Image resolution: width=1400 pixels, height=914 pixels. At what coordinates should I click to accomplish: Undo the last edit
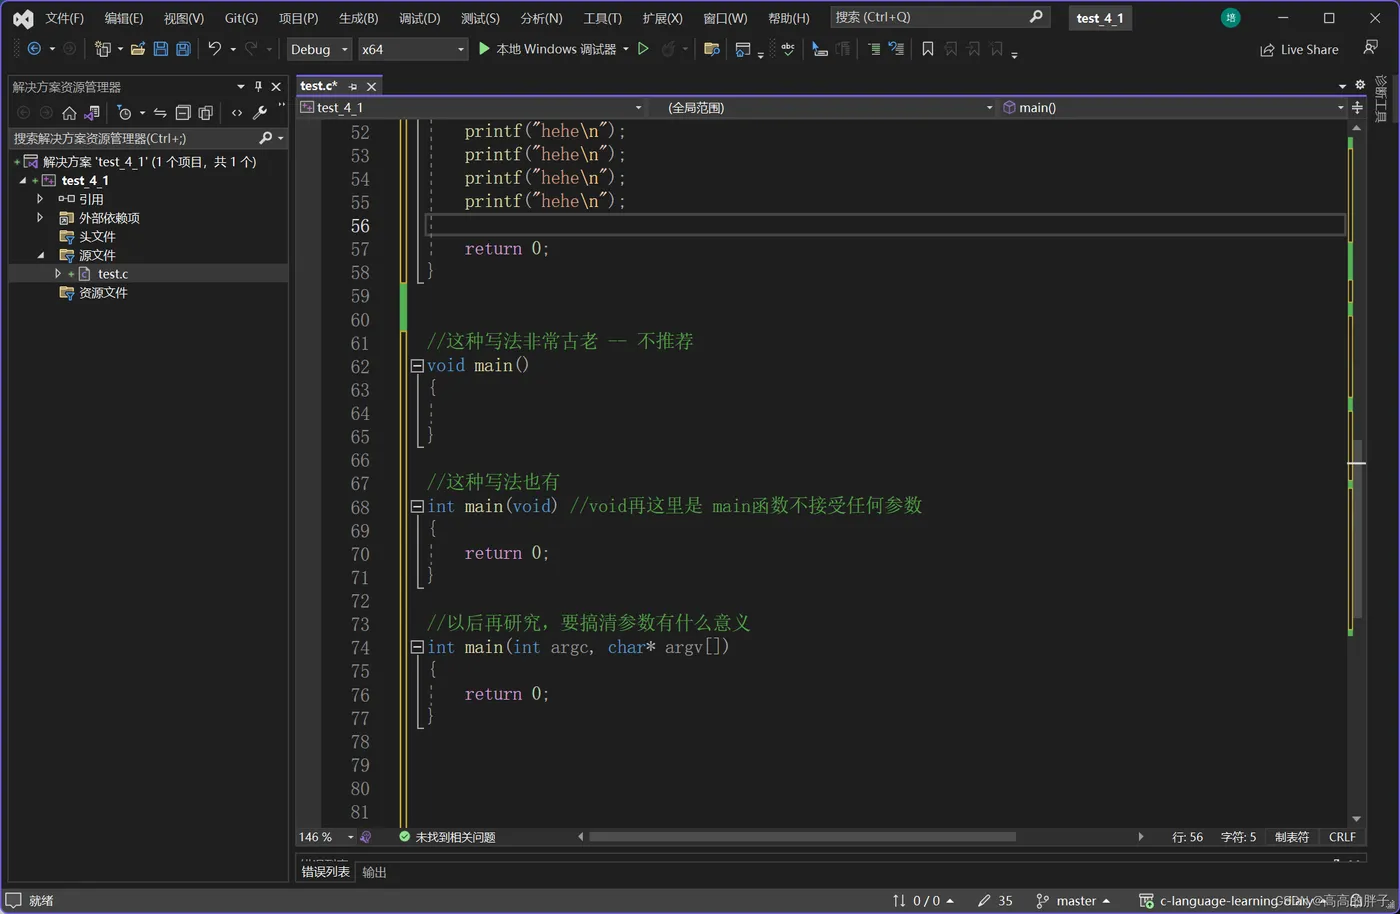(x=214, y=49)
